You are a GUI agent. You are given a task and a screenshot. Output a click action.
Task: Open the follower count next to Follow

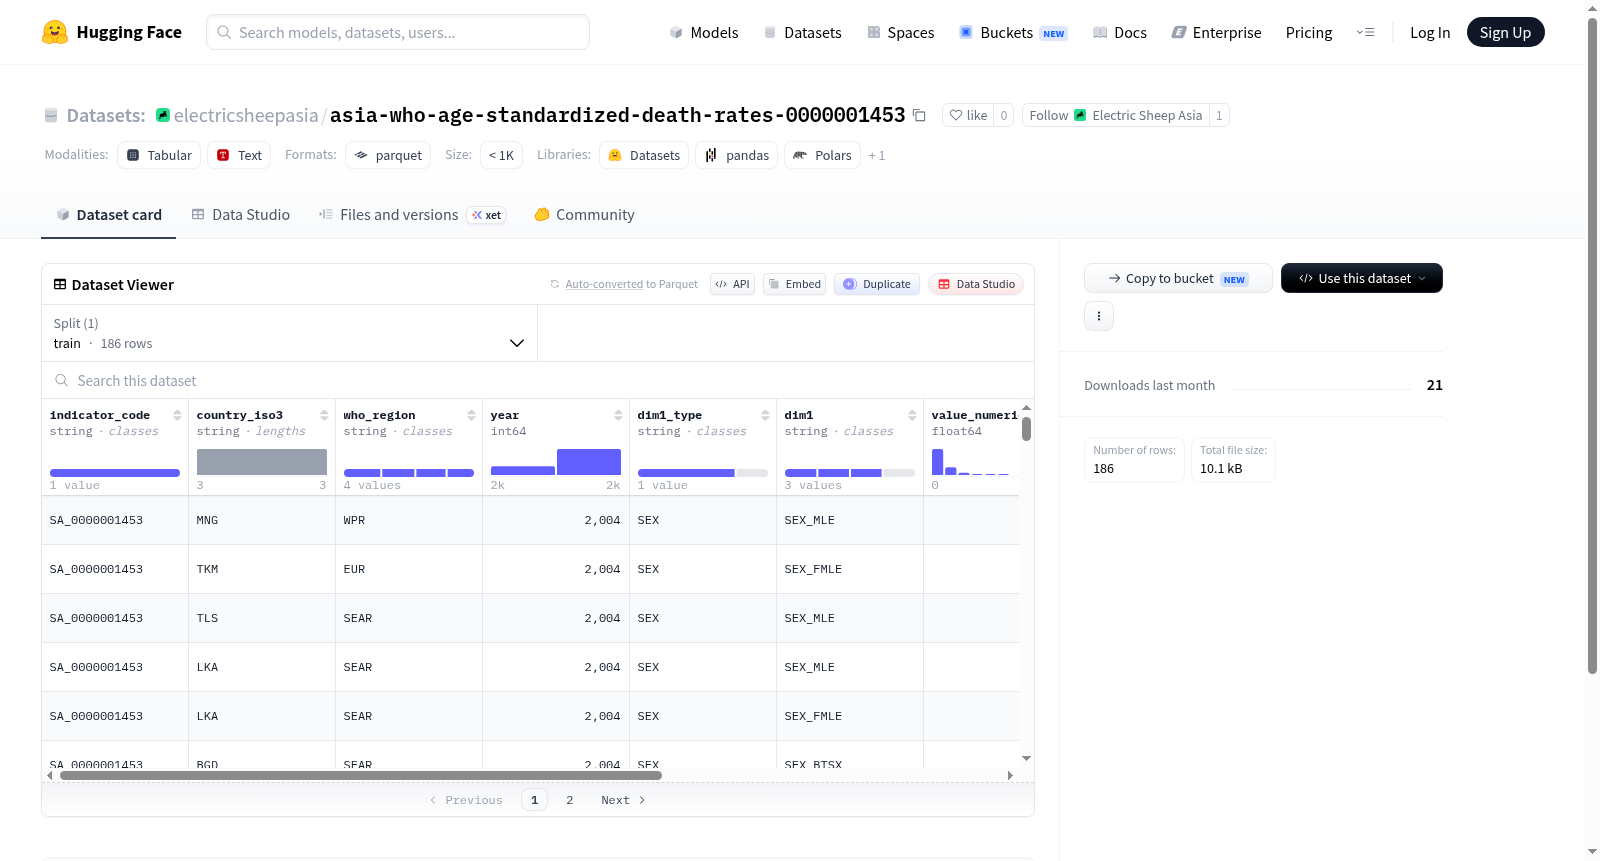pos(1219,115)
